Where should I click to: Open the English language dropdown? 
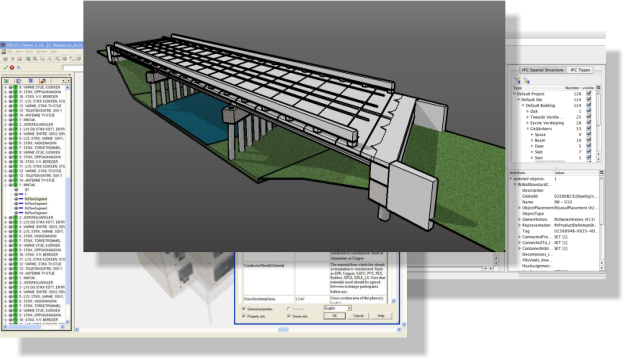(x=338, y=308)
